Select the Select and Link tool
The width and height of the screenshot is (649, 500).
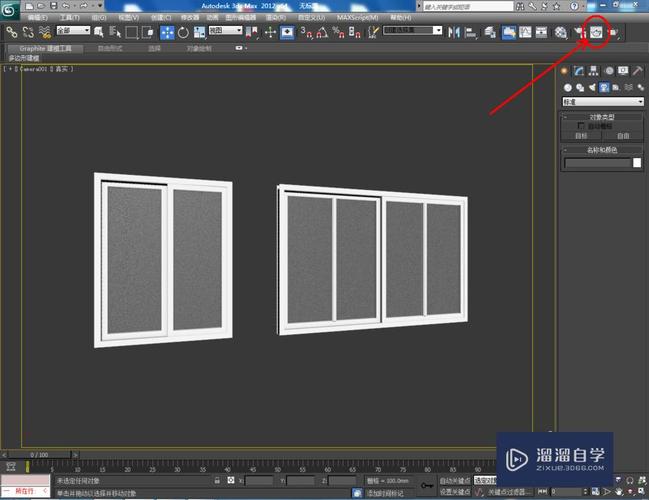[11, 31]
